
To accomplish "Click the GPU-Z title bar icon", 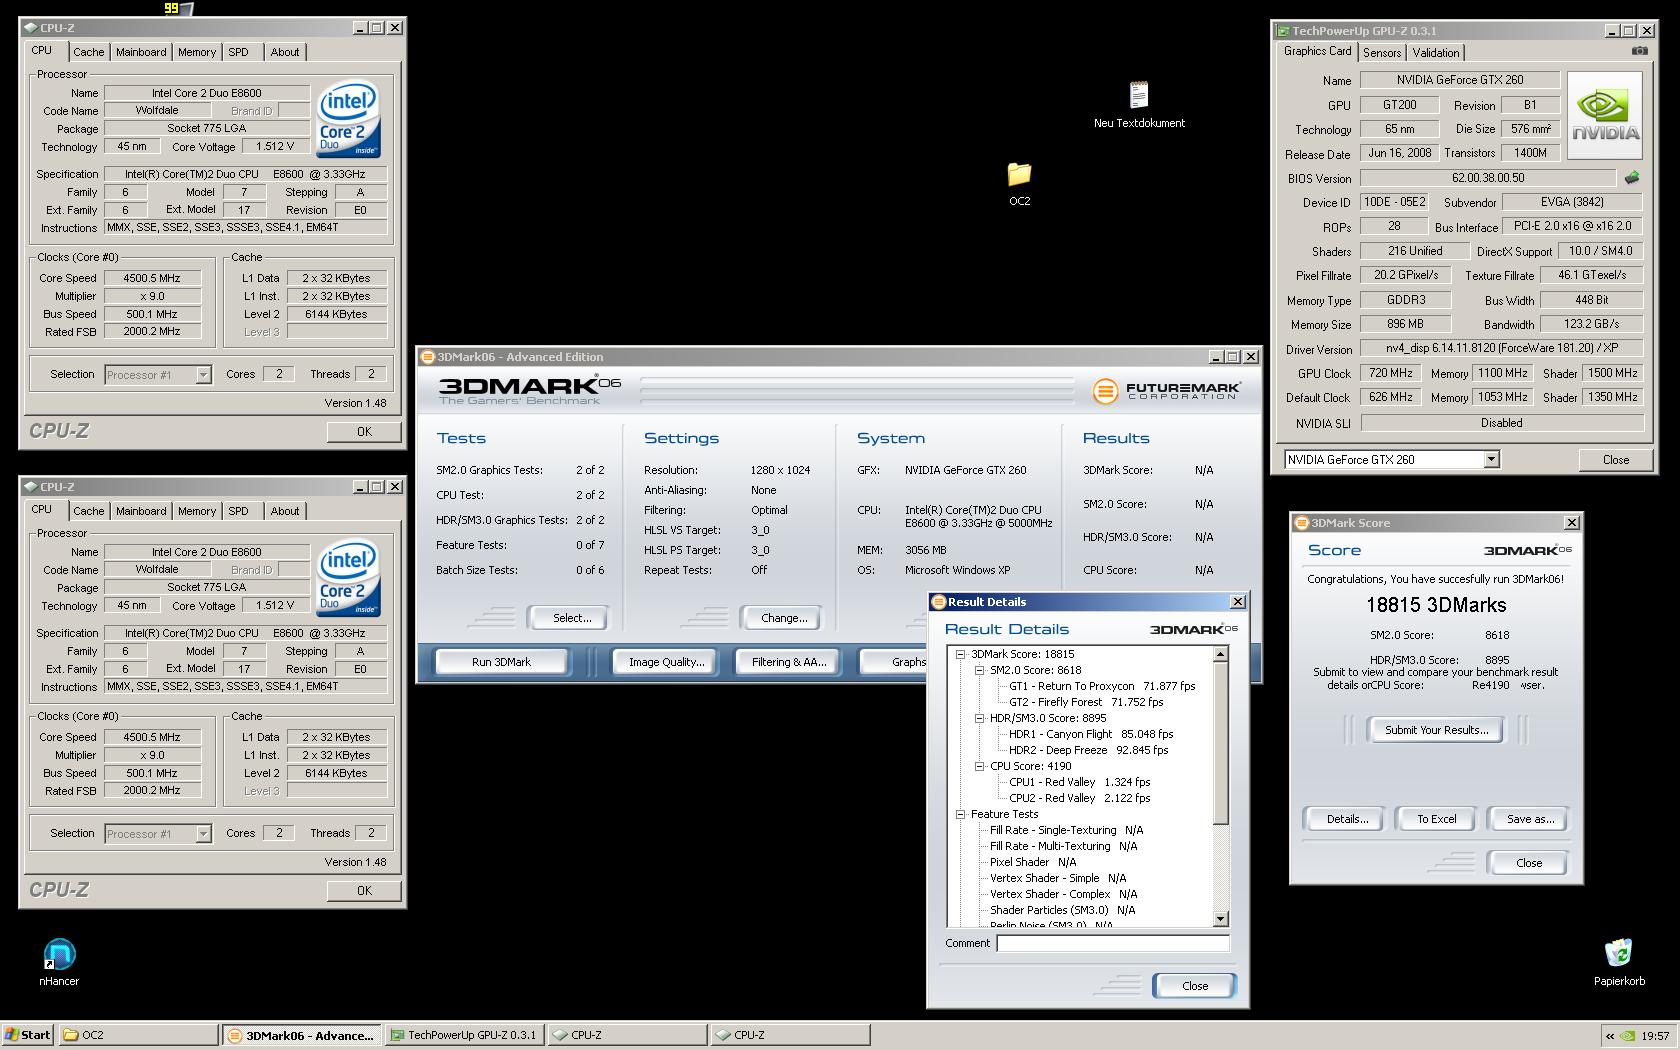I will click(x=1282, y=31).
